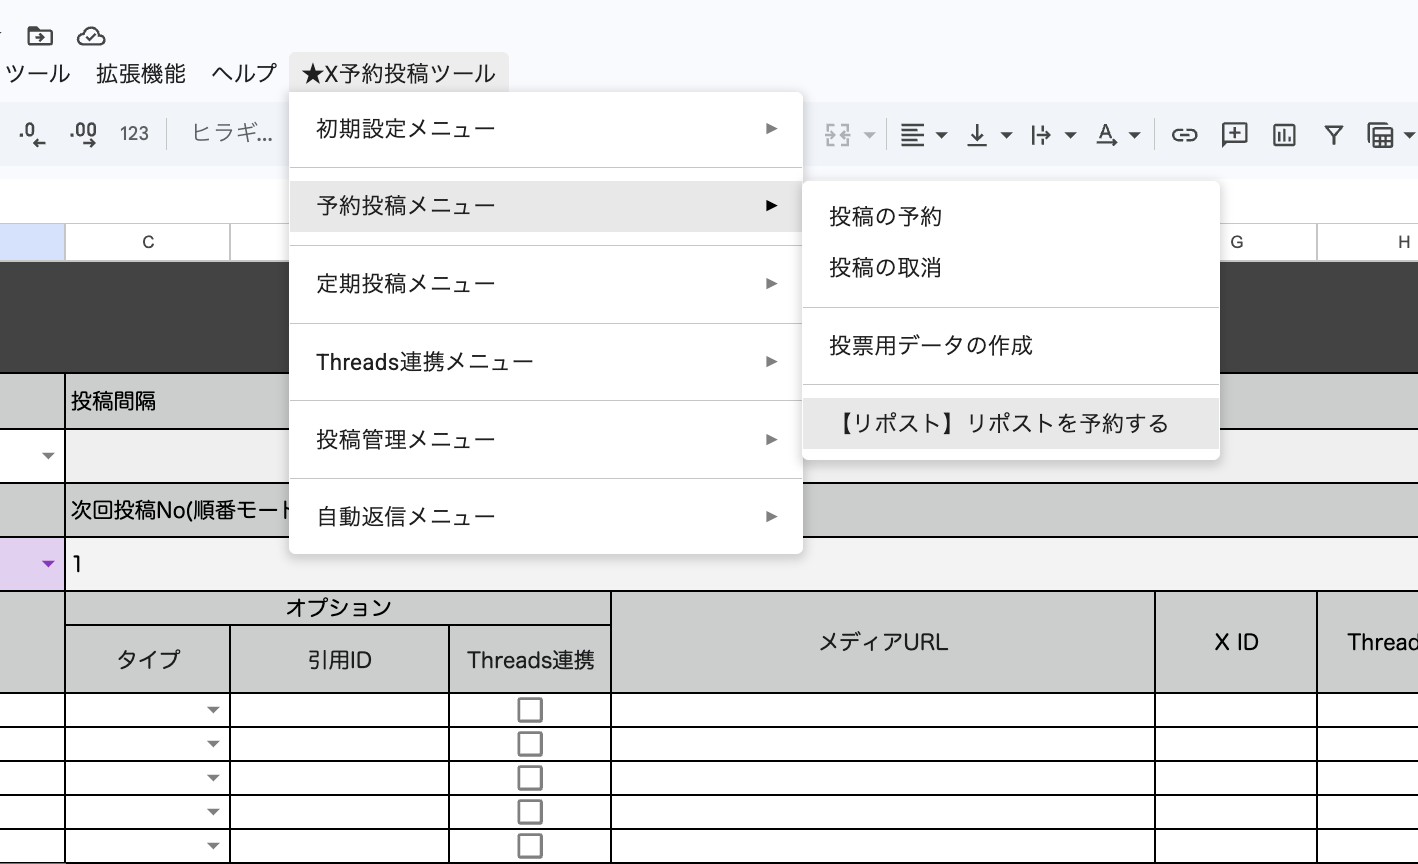Screen dimensions: 1418x864
Task: Tick the fourth Threads連携 checkbox
Action: point(530,812)
